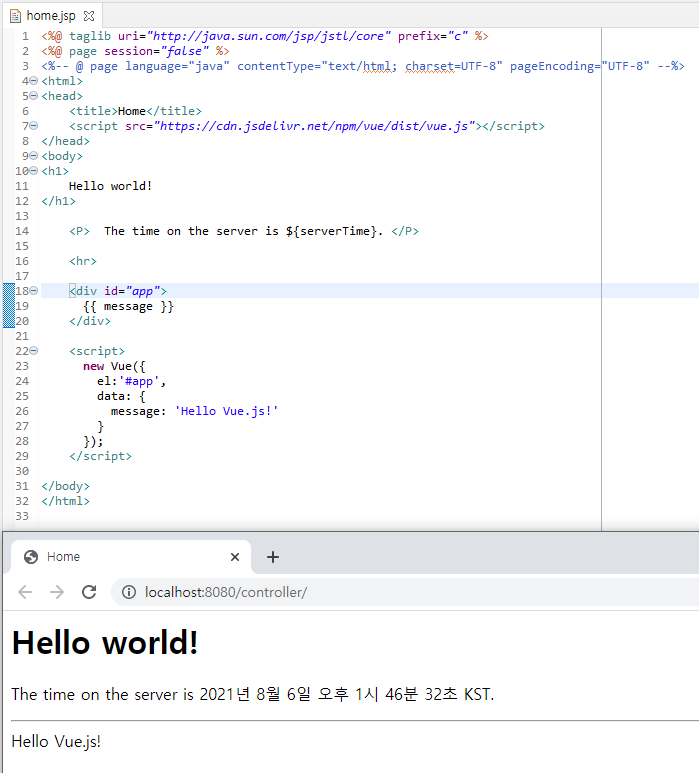Viewport: 699px width, 773px height.
Task: Click the vue.js CDN script URL
Action: click(317, 126)
